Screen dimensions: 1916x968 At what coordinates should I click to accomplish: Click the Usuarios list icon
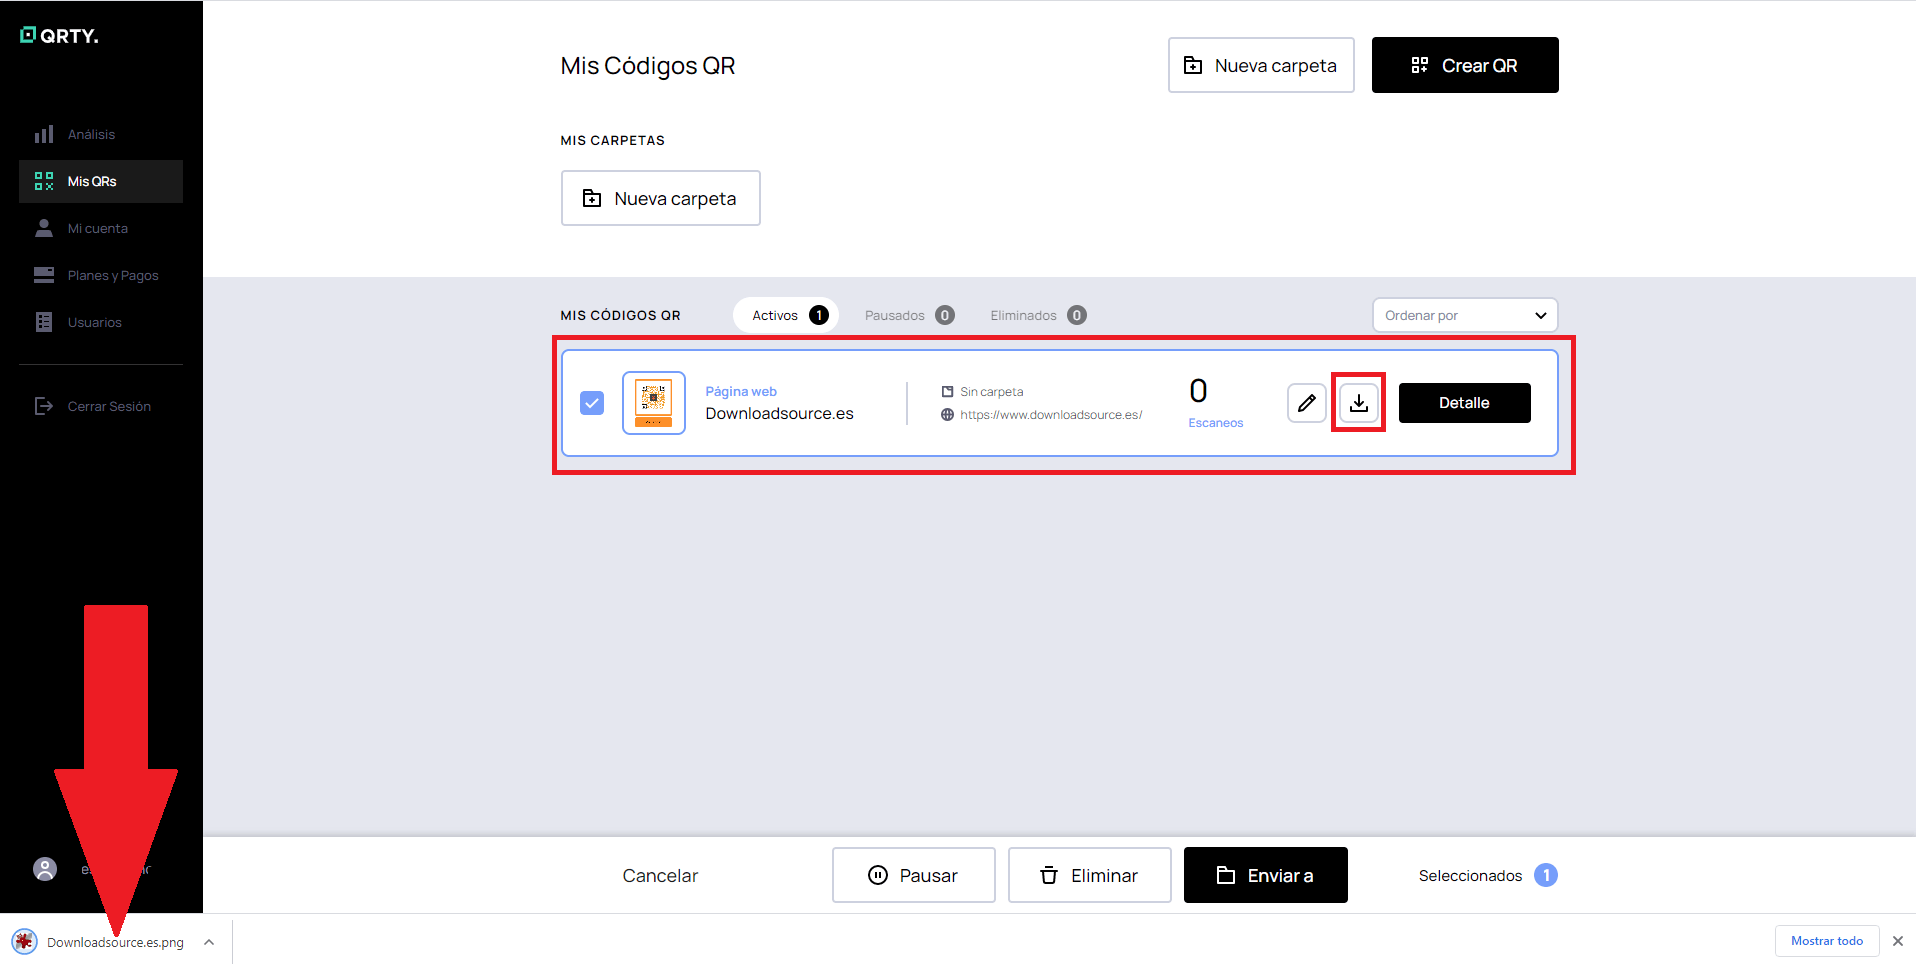[44, 322]
